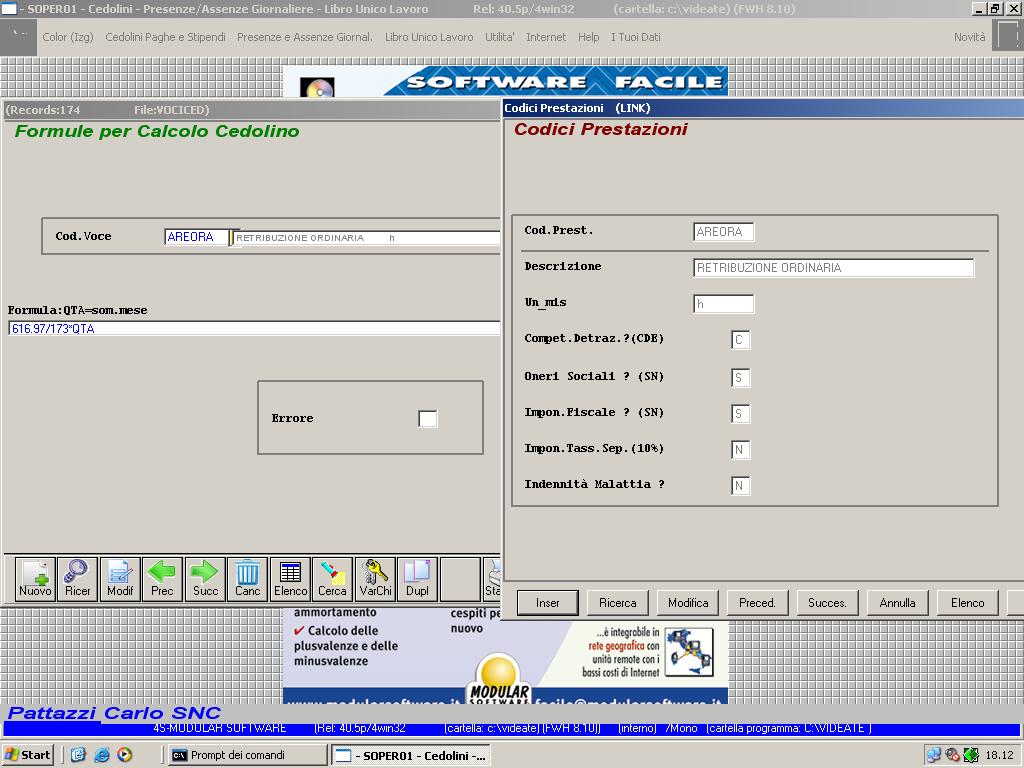Click the Modif edit icon

120,579
